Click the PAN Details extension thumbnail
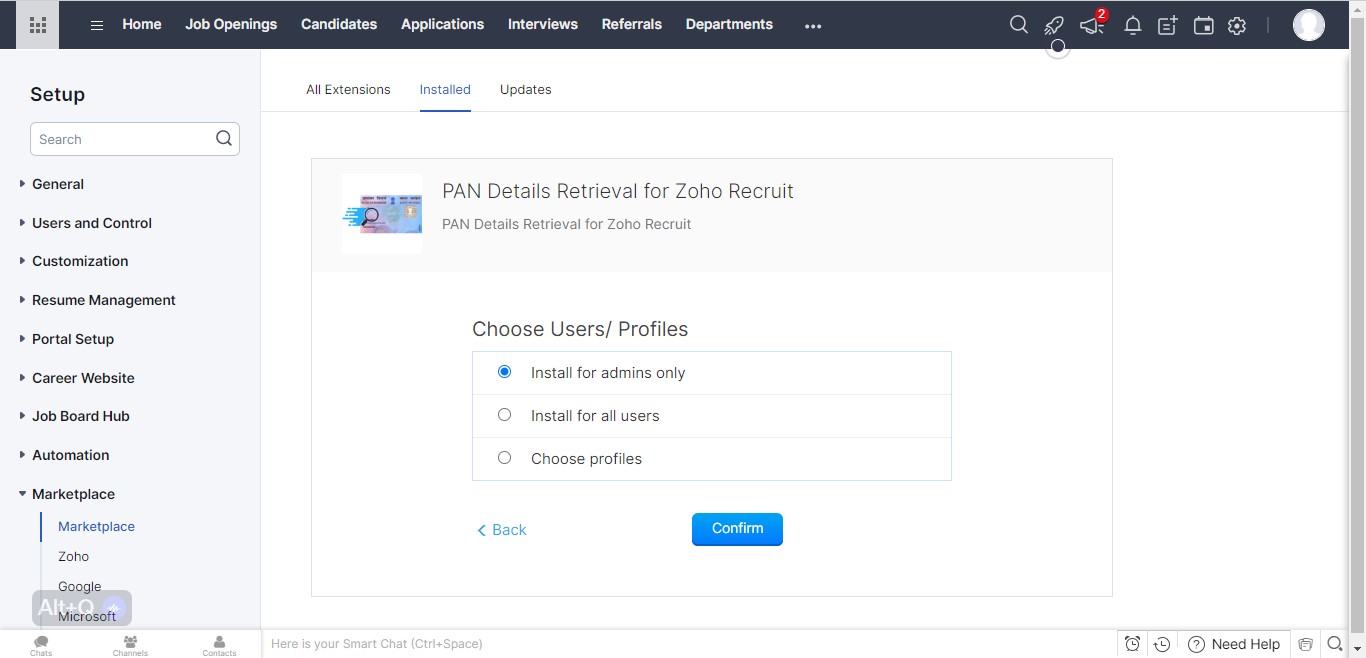 pyautogui.click(x=382, y=214)
